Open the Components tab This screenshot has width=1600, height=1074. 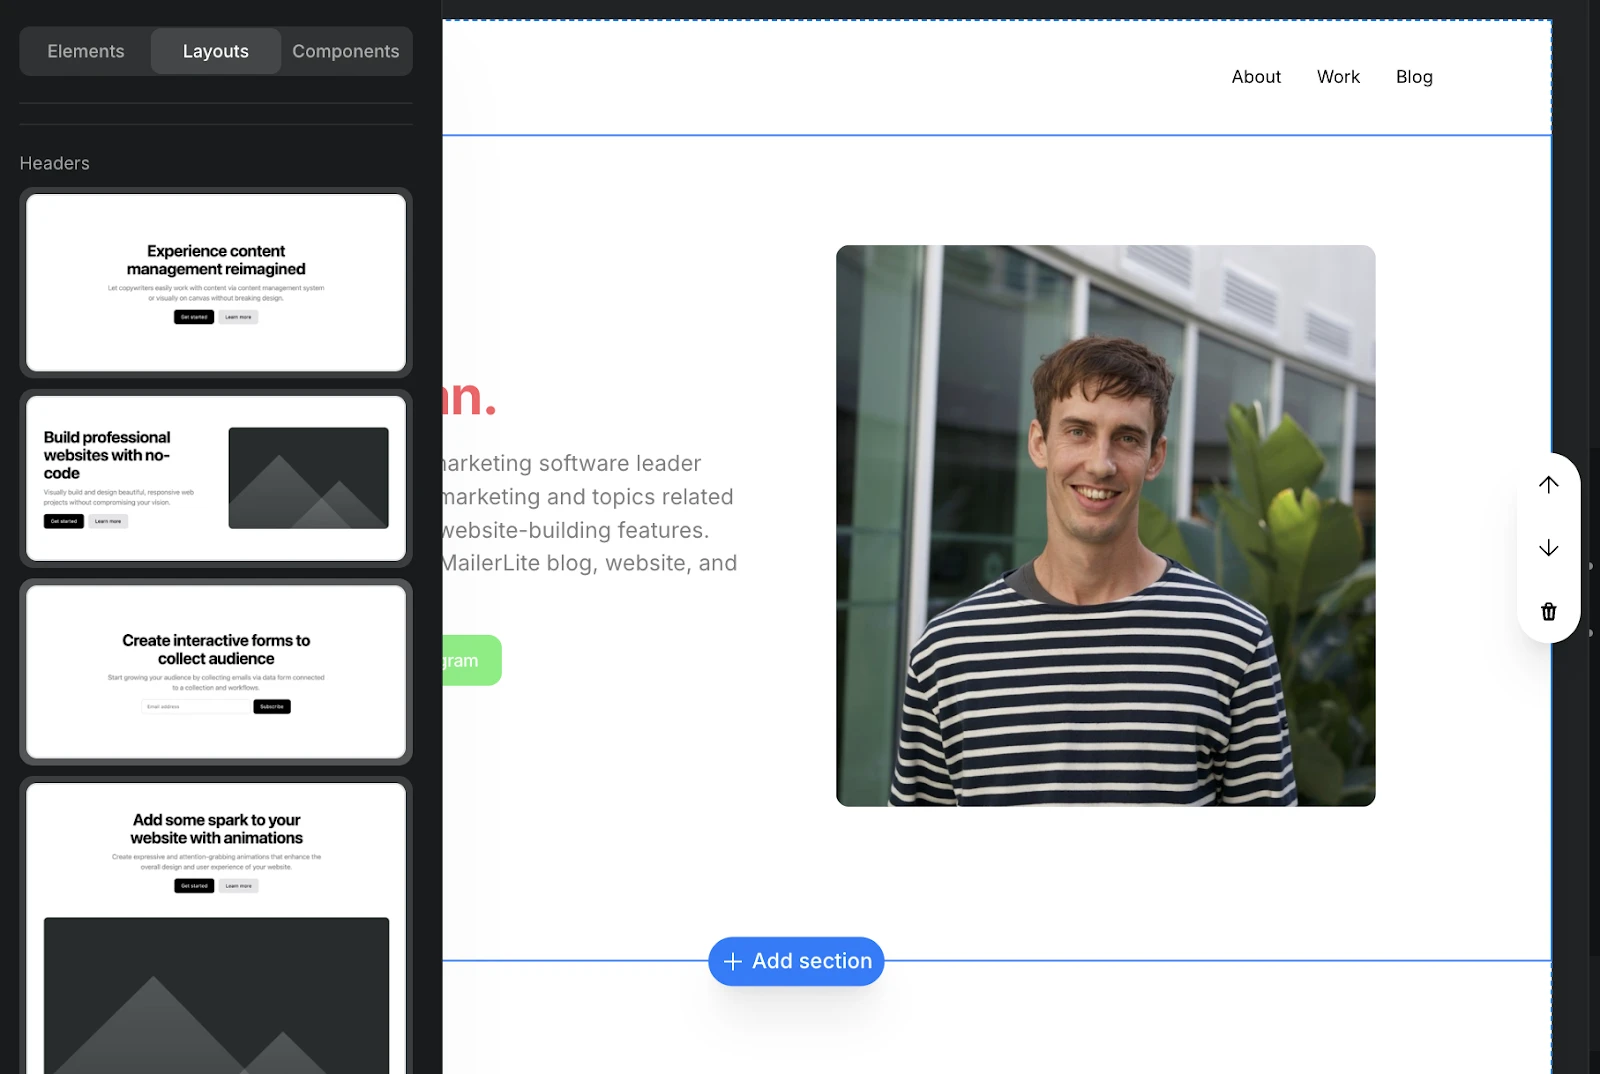[345, 51]
